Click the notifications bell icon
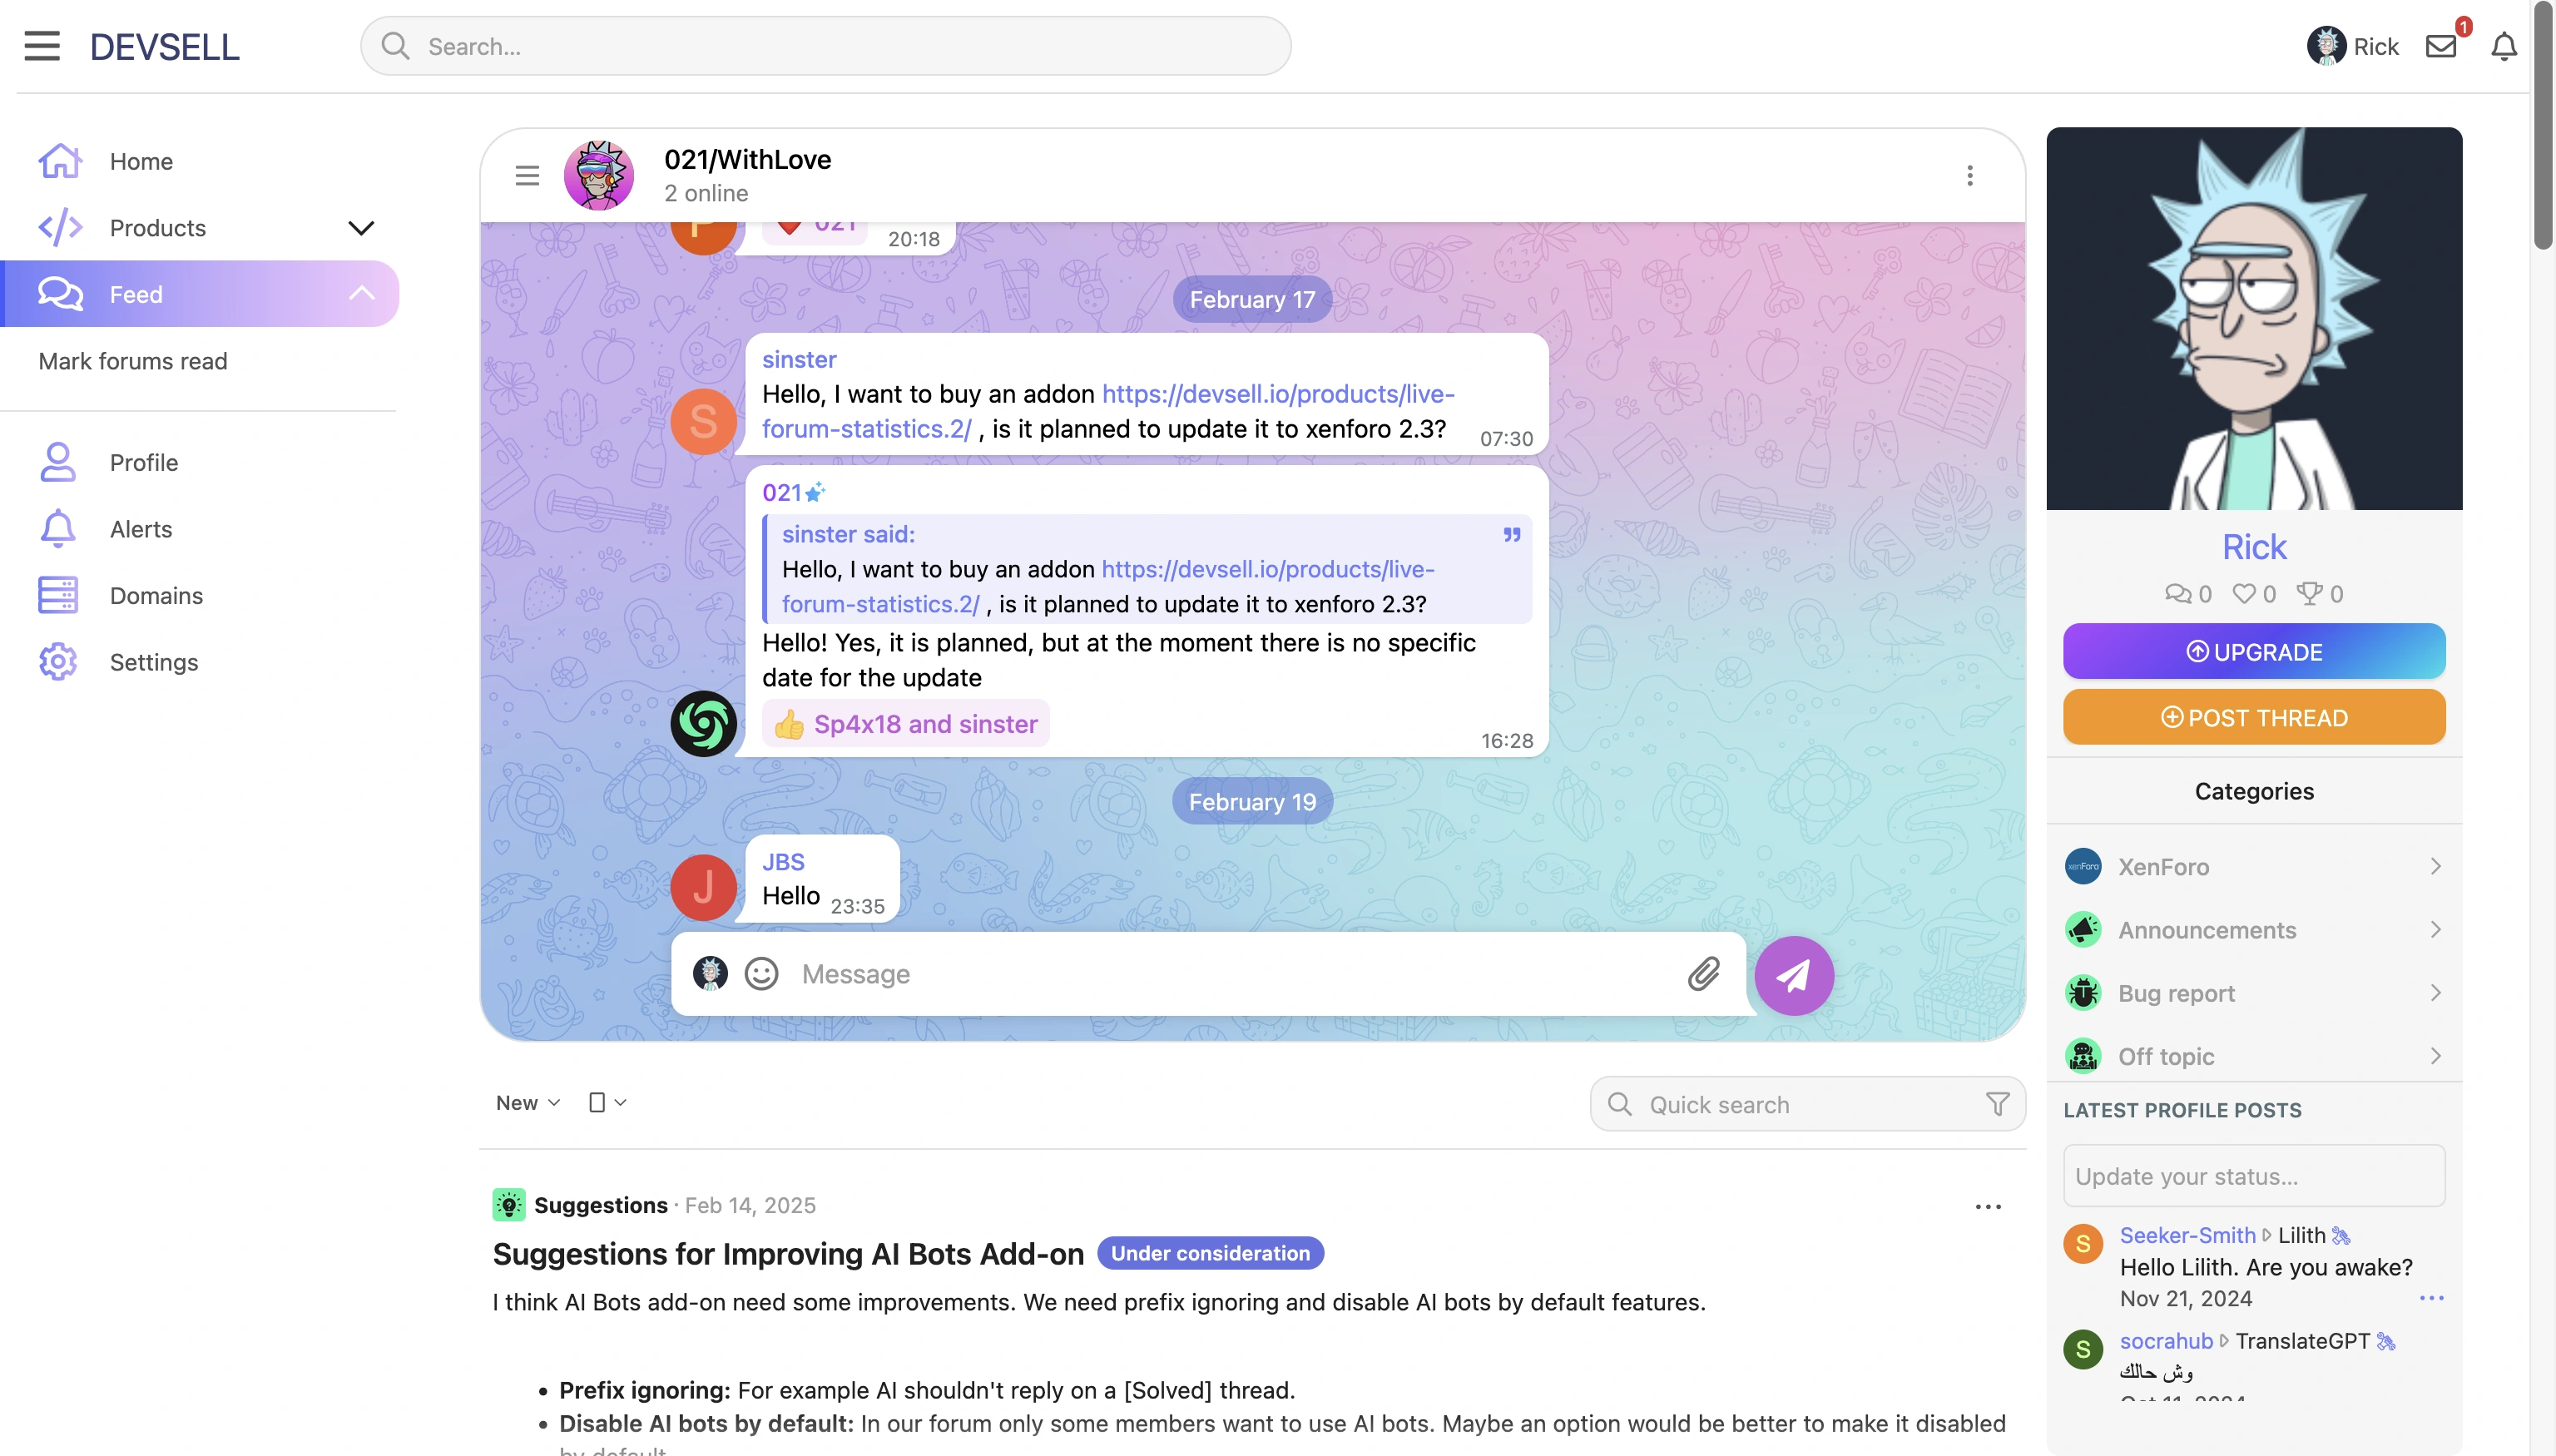Image resolution: width=2556 pixels, height=1456 pixels. pos(2504,46)
